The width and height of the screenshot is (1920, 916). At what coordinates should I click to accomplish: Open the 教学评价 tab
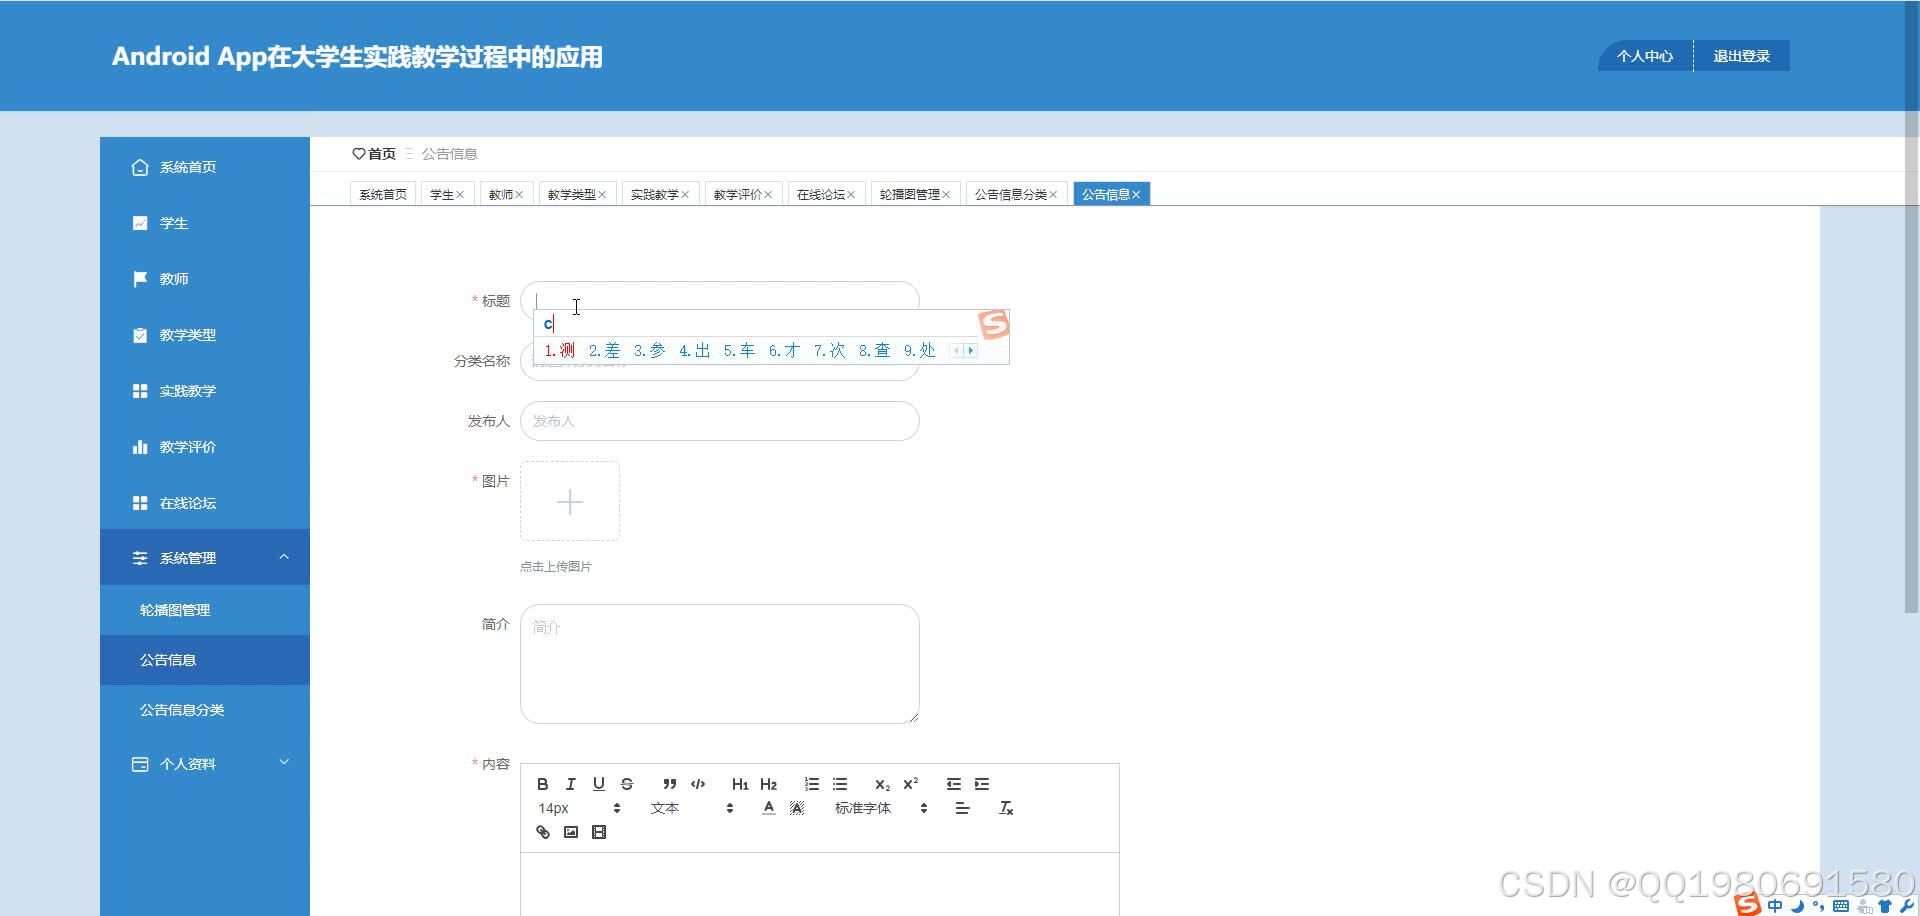(737, 193)
